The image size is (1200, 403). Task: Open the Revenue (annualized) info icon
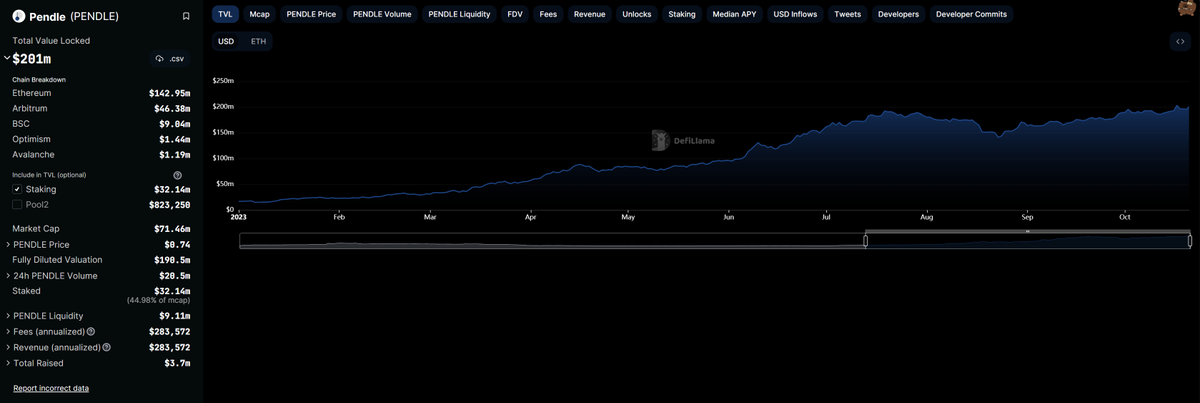[106, 347]
